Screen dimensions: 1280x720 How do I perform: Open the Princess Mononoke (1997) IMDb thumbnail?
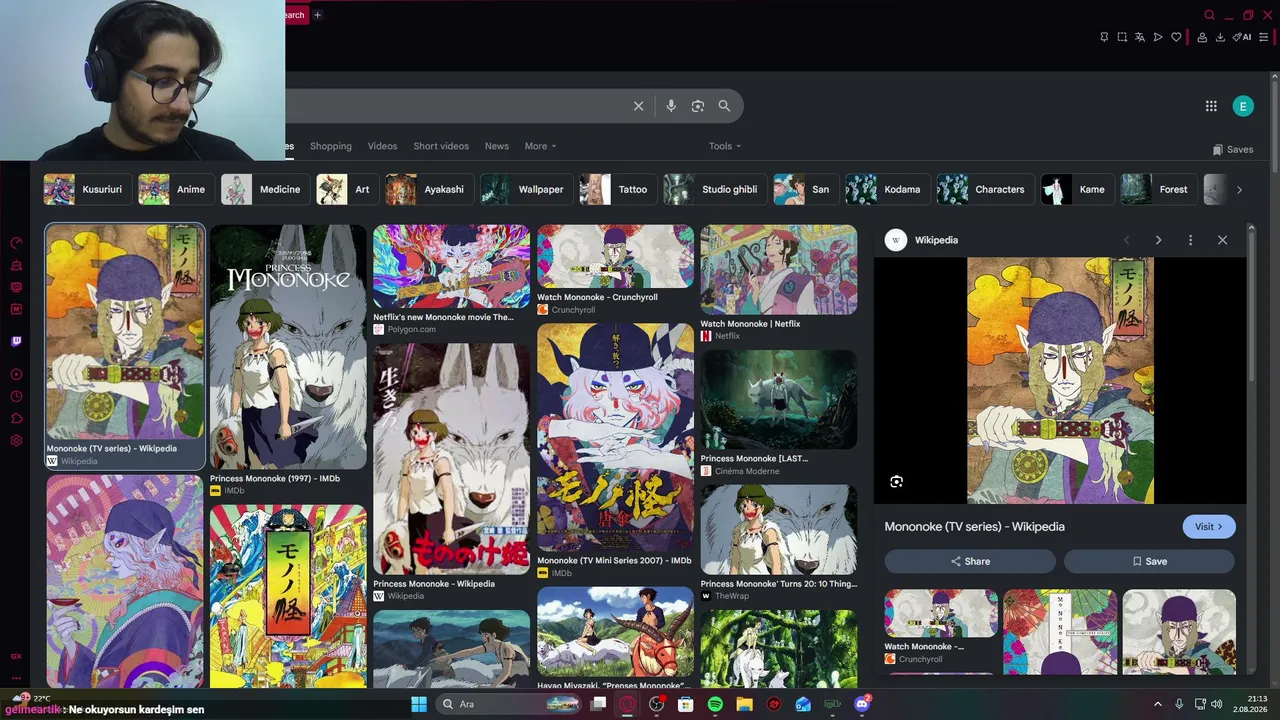288,346
